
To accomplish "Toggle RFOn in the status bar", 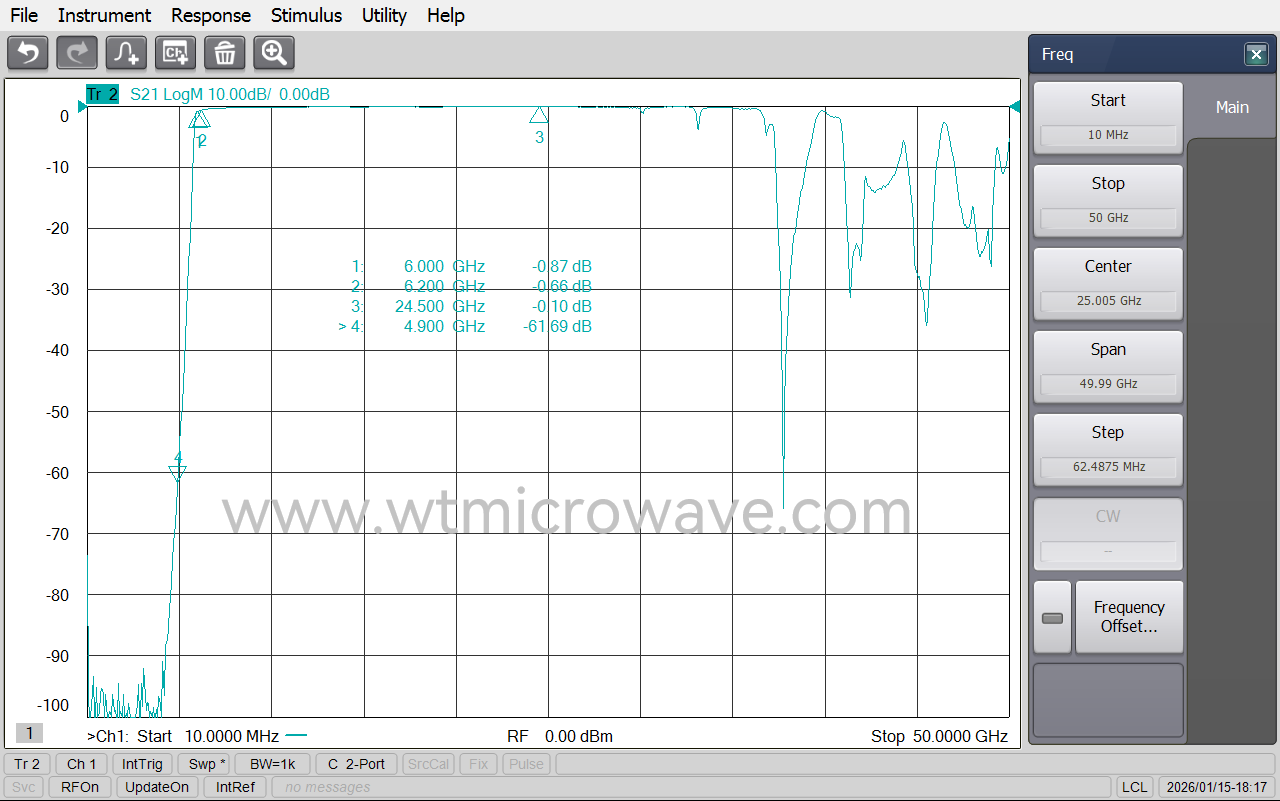I will tap(79, 787).
